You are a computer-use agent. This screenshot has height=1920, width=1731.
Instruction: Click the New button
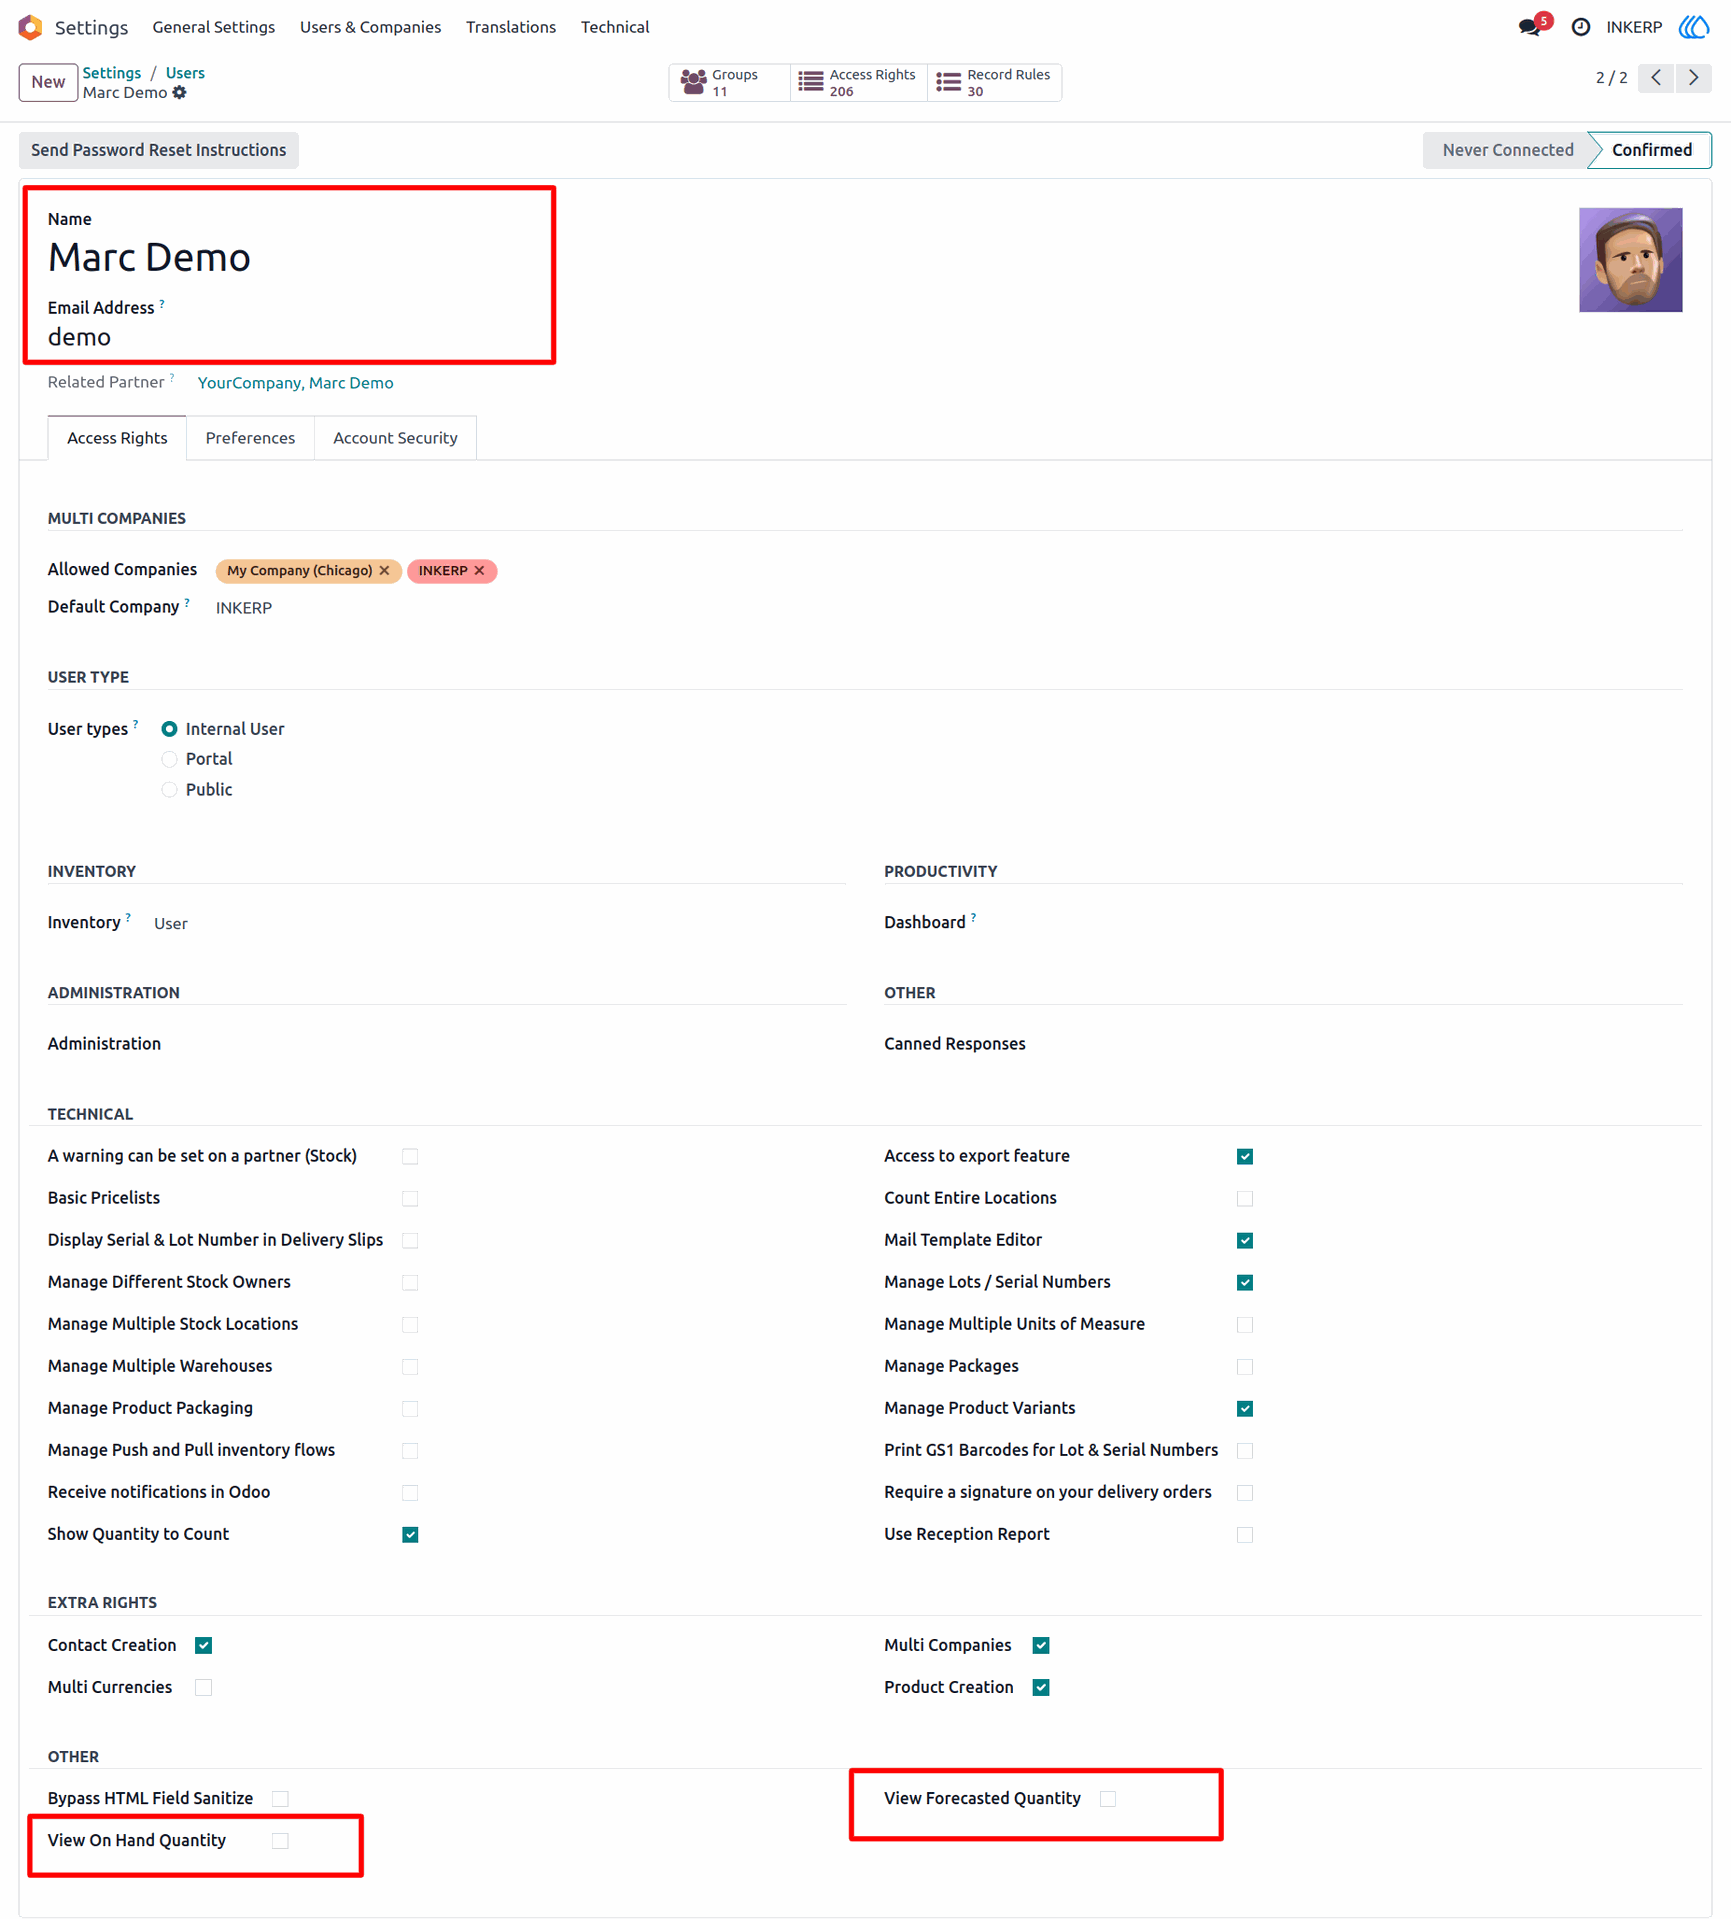(x=48, y=82)
